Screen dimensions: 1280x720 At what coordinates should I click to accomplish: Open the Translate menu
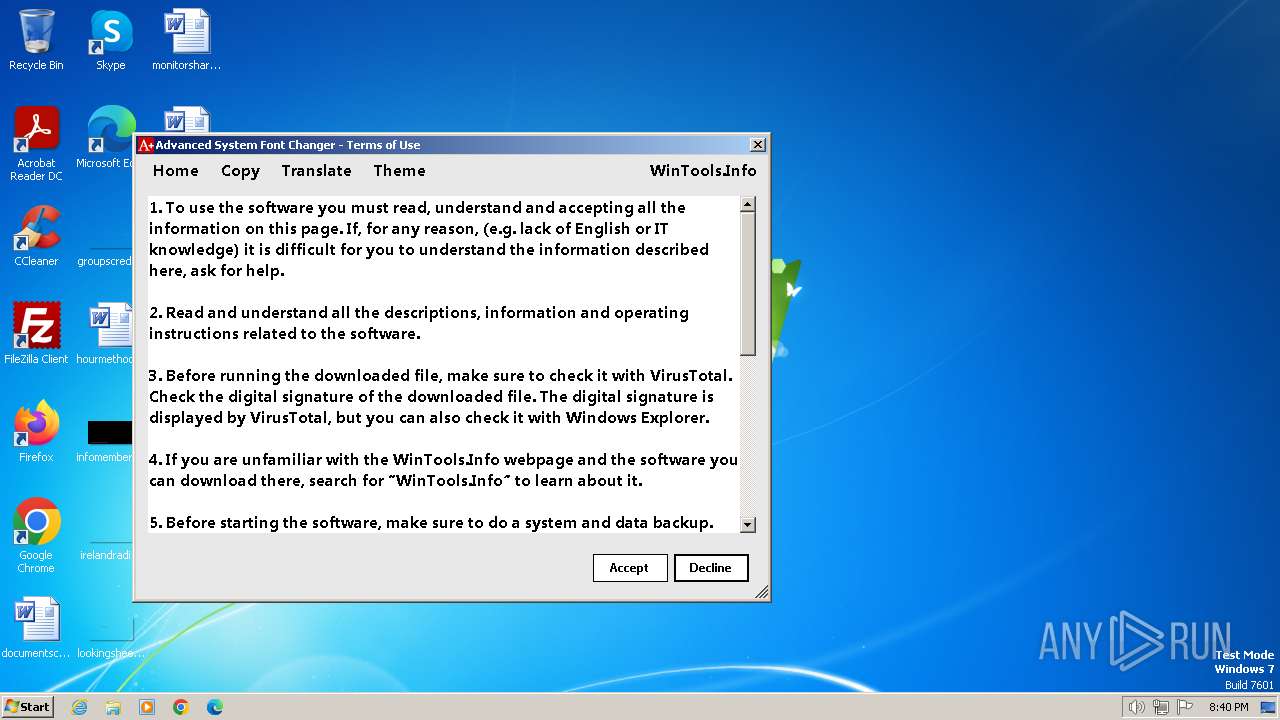(x=316, y=171)
